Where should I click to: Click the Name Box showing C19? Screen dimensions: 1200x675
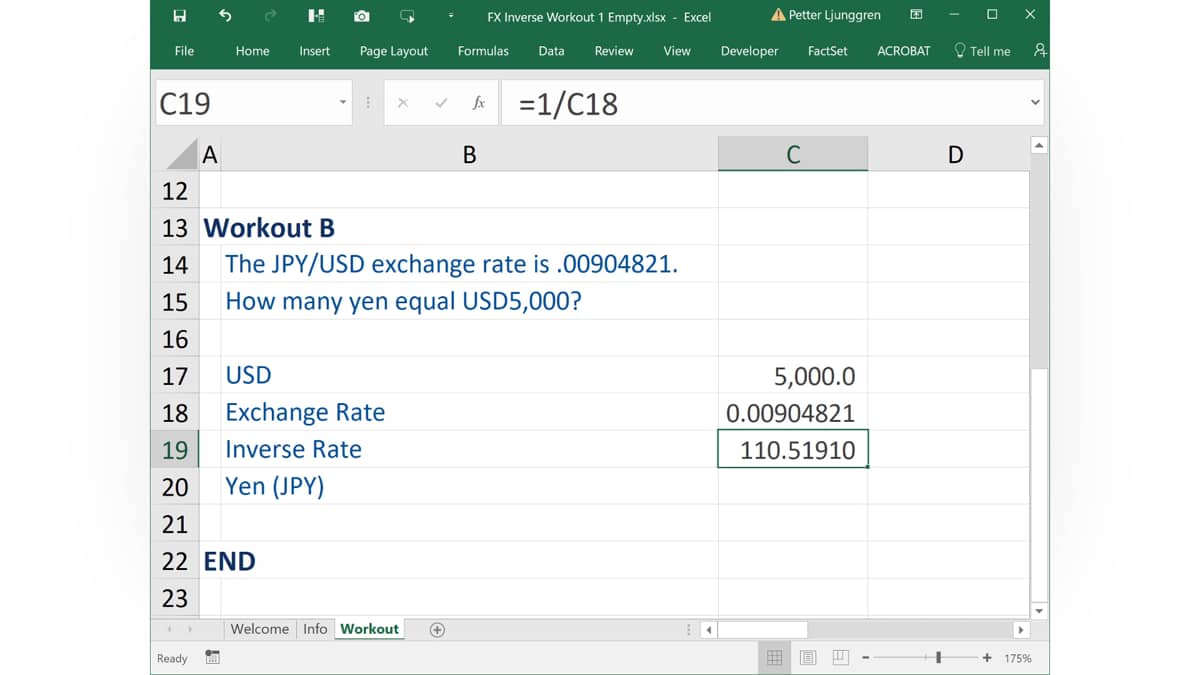coord(244,103)
